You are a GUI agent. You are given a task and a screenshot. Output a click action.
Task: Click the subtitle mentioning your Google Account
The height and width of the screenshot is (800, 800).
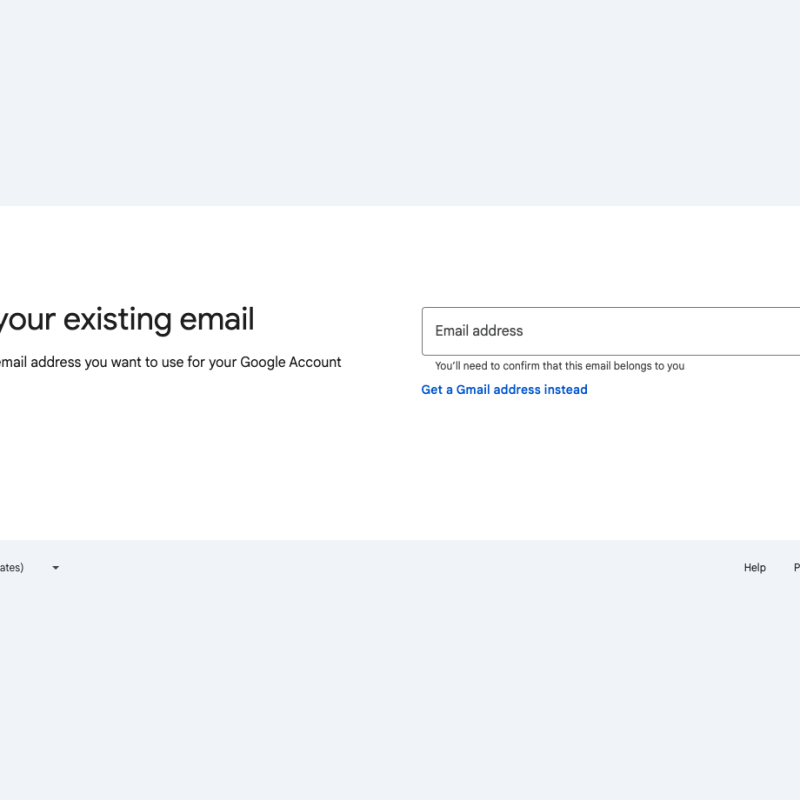(x=170, y=362)
